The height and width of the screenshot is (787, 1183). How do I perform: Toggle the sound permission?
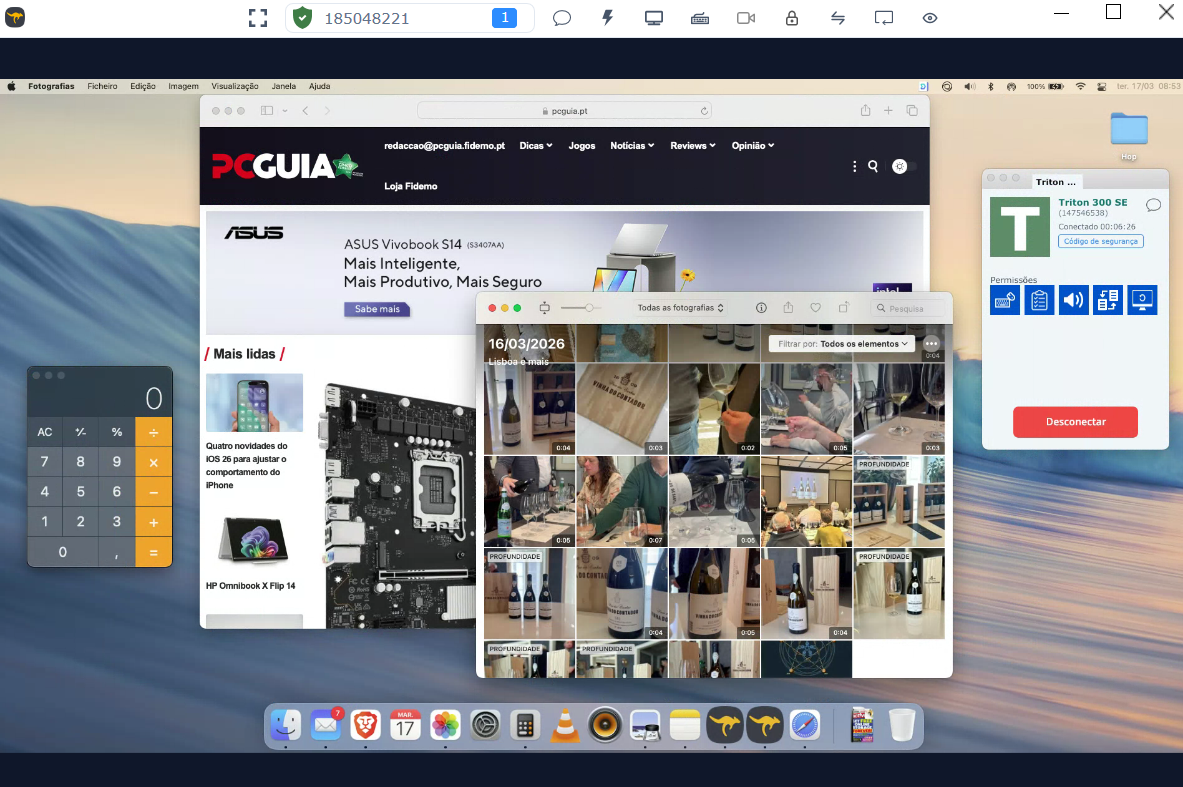click(x=1074, y=300)
